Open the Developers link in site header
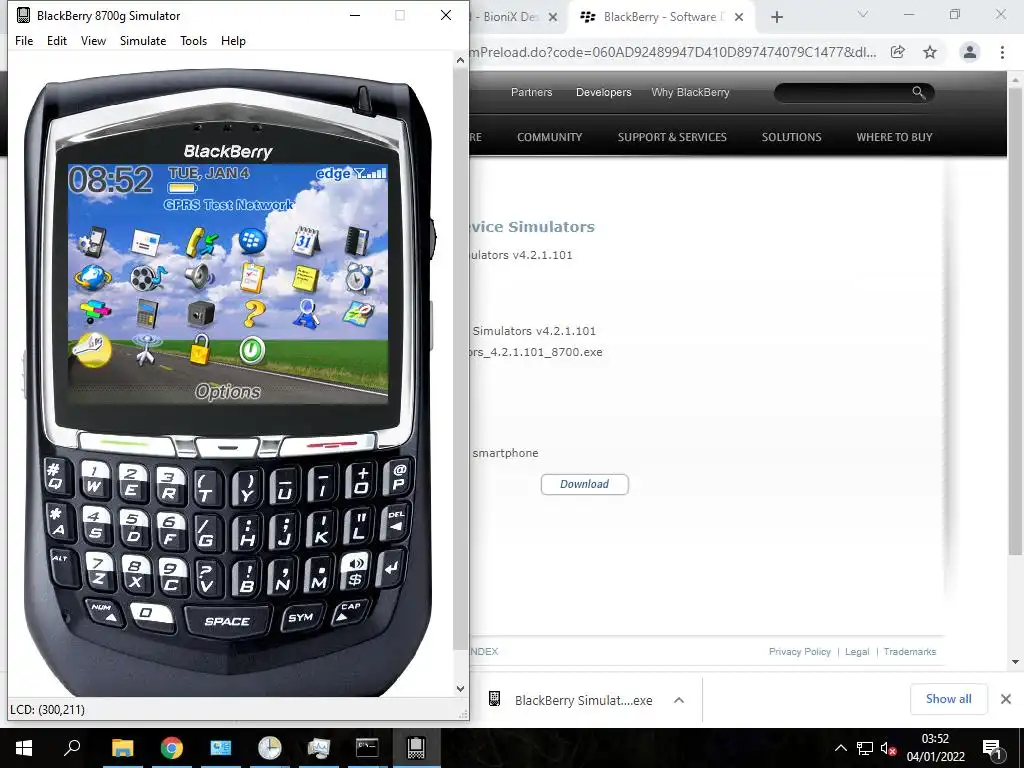Image resolution: width=1024 pixels, height=768 pixels. coord(603,92)
